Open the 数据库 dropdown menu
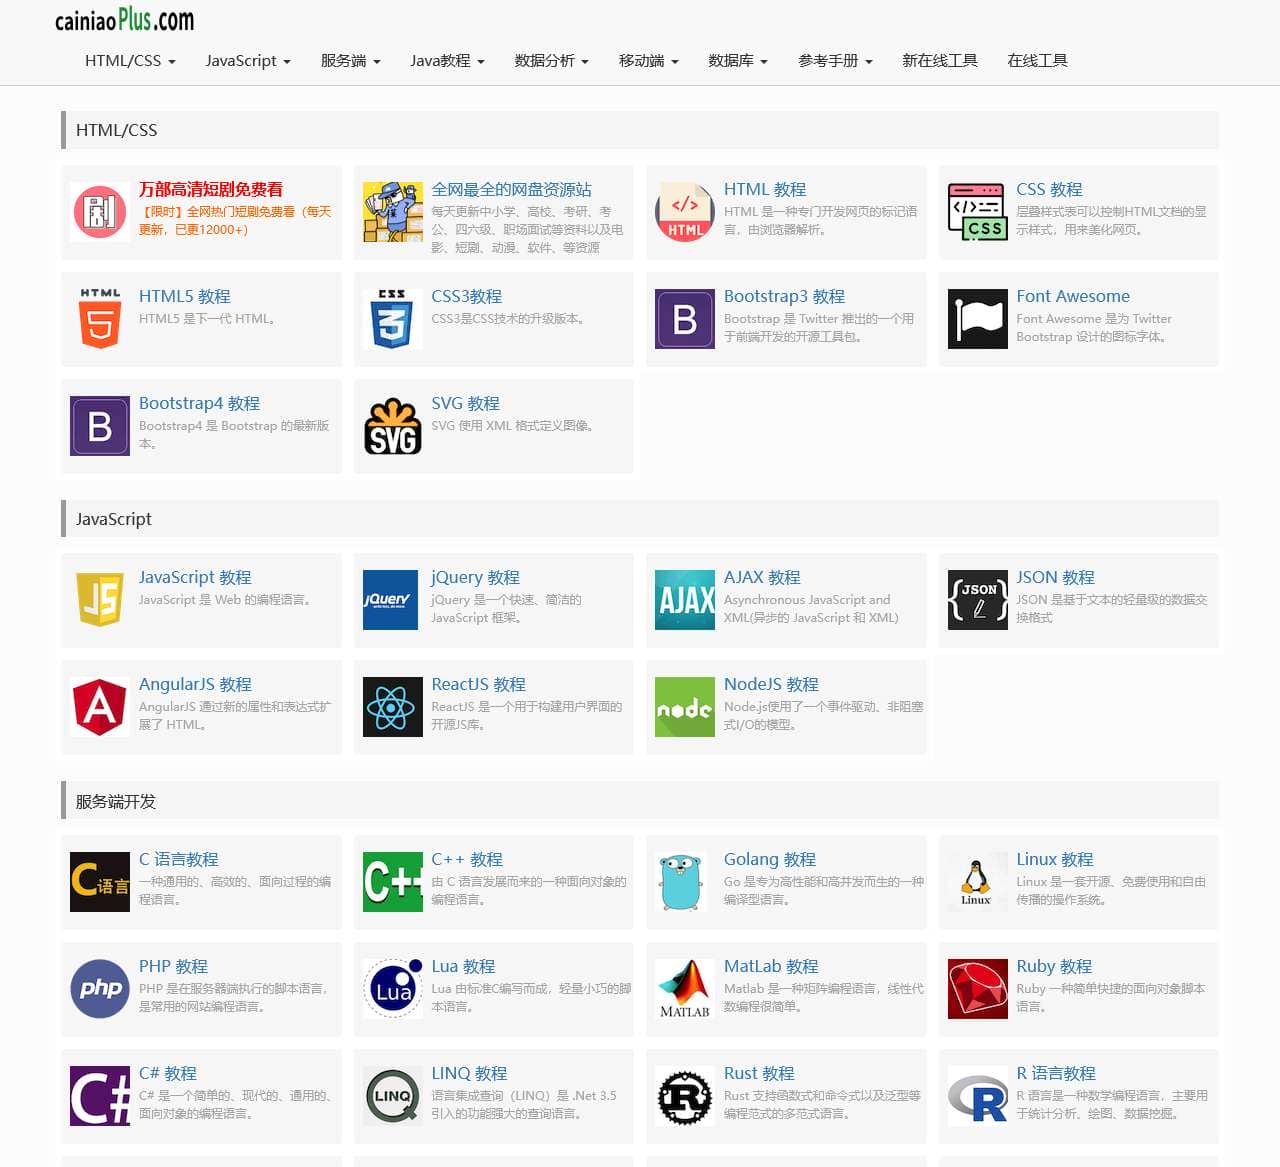 point(737,61)
